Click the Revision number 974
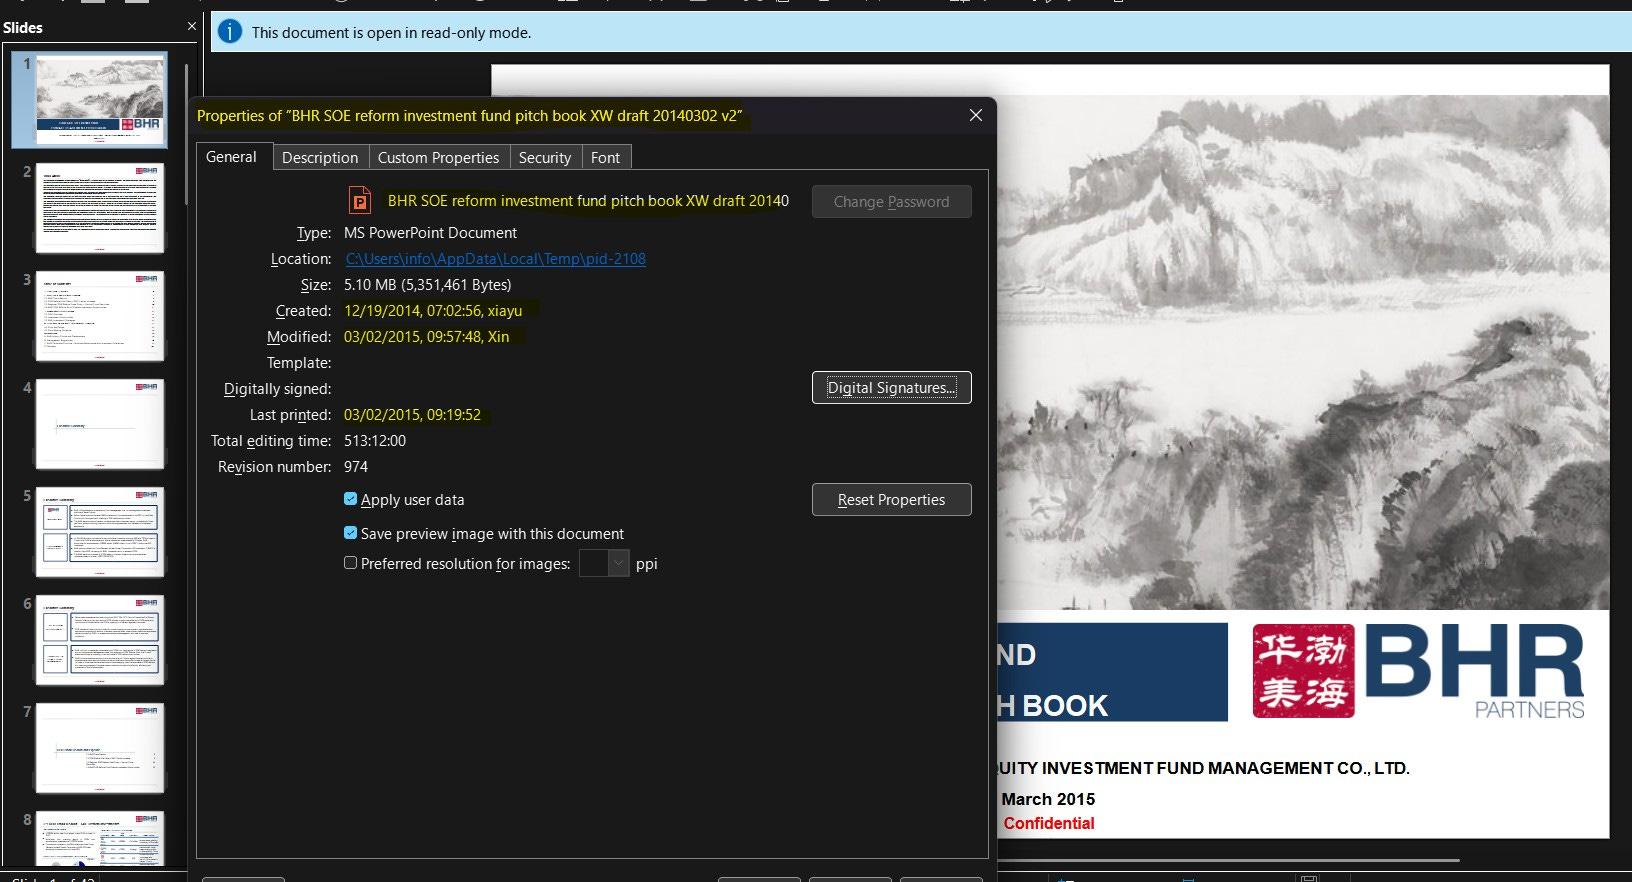 (x=356, y=467)
